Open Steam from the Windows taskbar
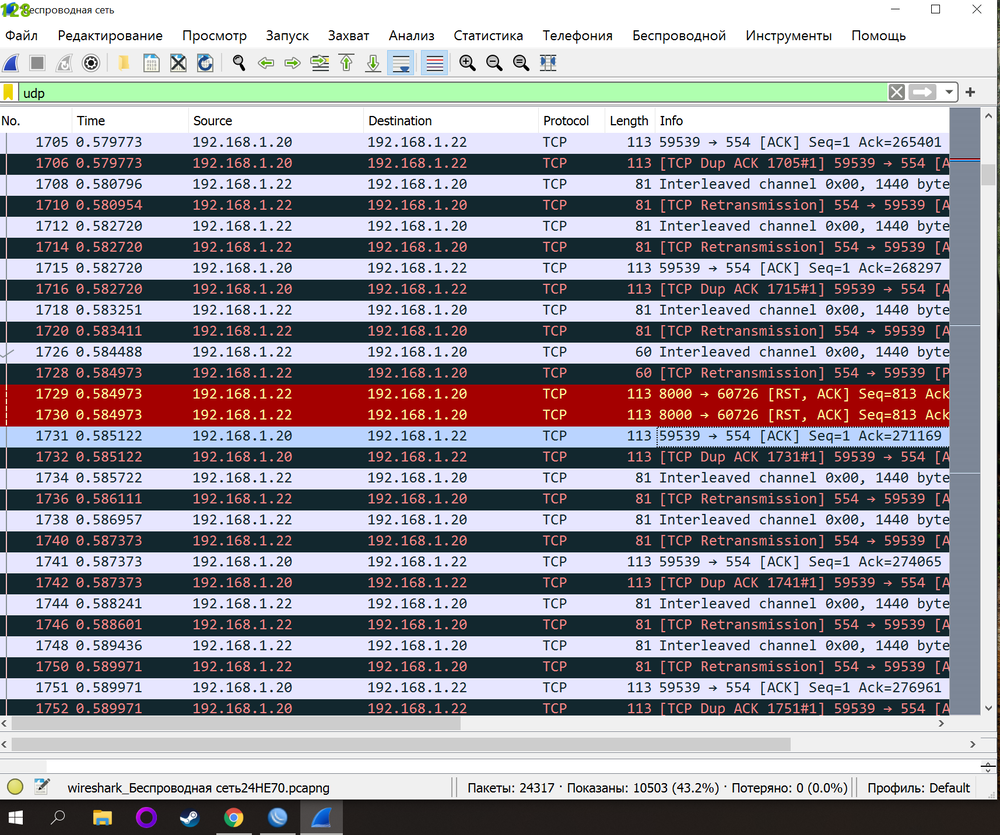This screenshot has width=1000, height=835. click(x=189, y=817)
